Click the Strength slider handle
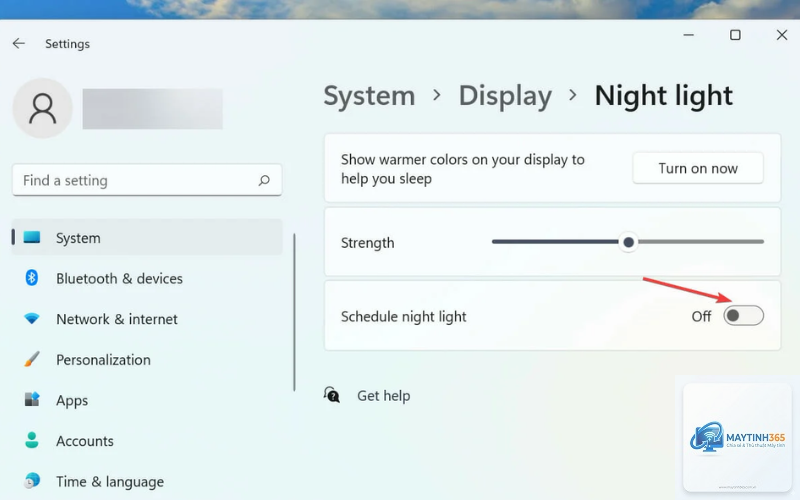Screen dimensions: 800x500 point(629,242)
